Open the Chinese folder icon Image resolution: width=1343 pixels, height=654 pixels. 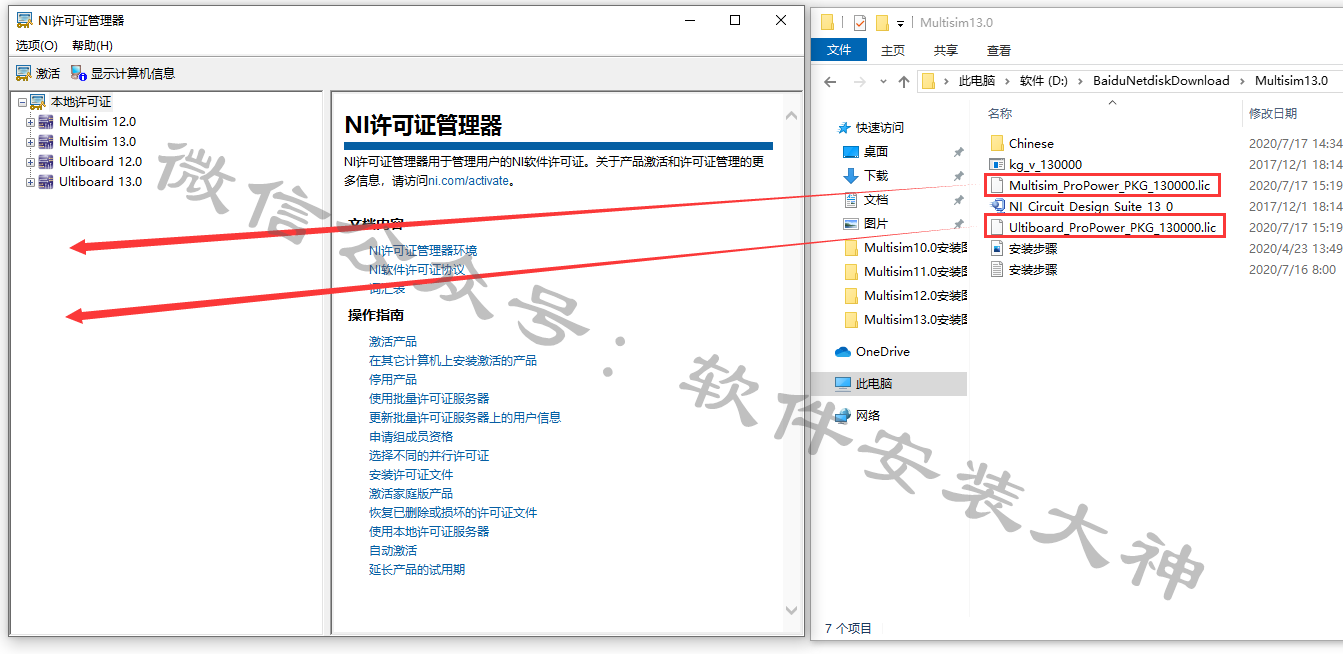coord(997,143)
